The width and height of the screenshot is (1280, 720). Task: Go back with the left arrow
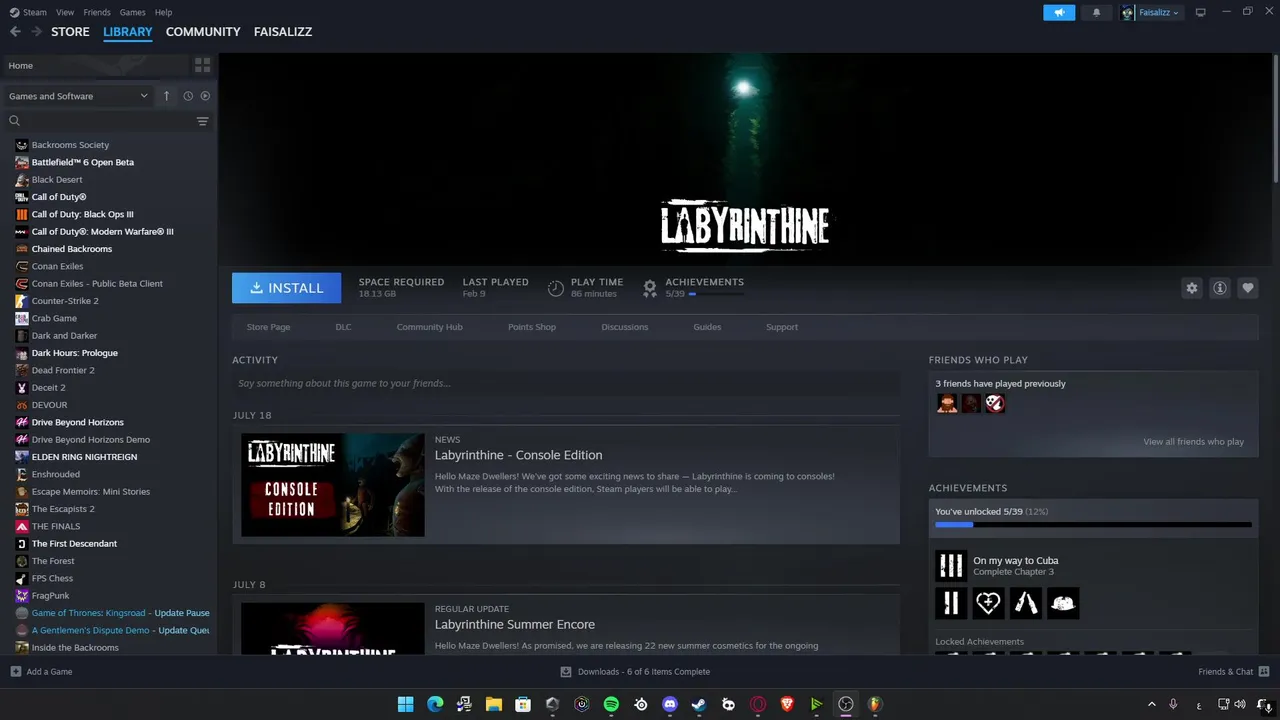coord(15,32)
